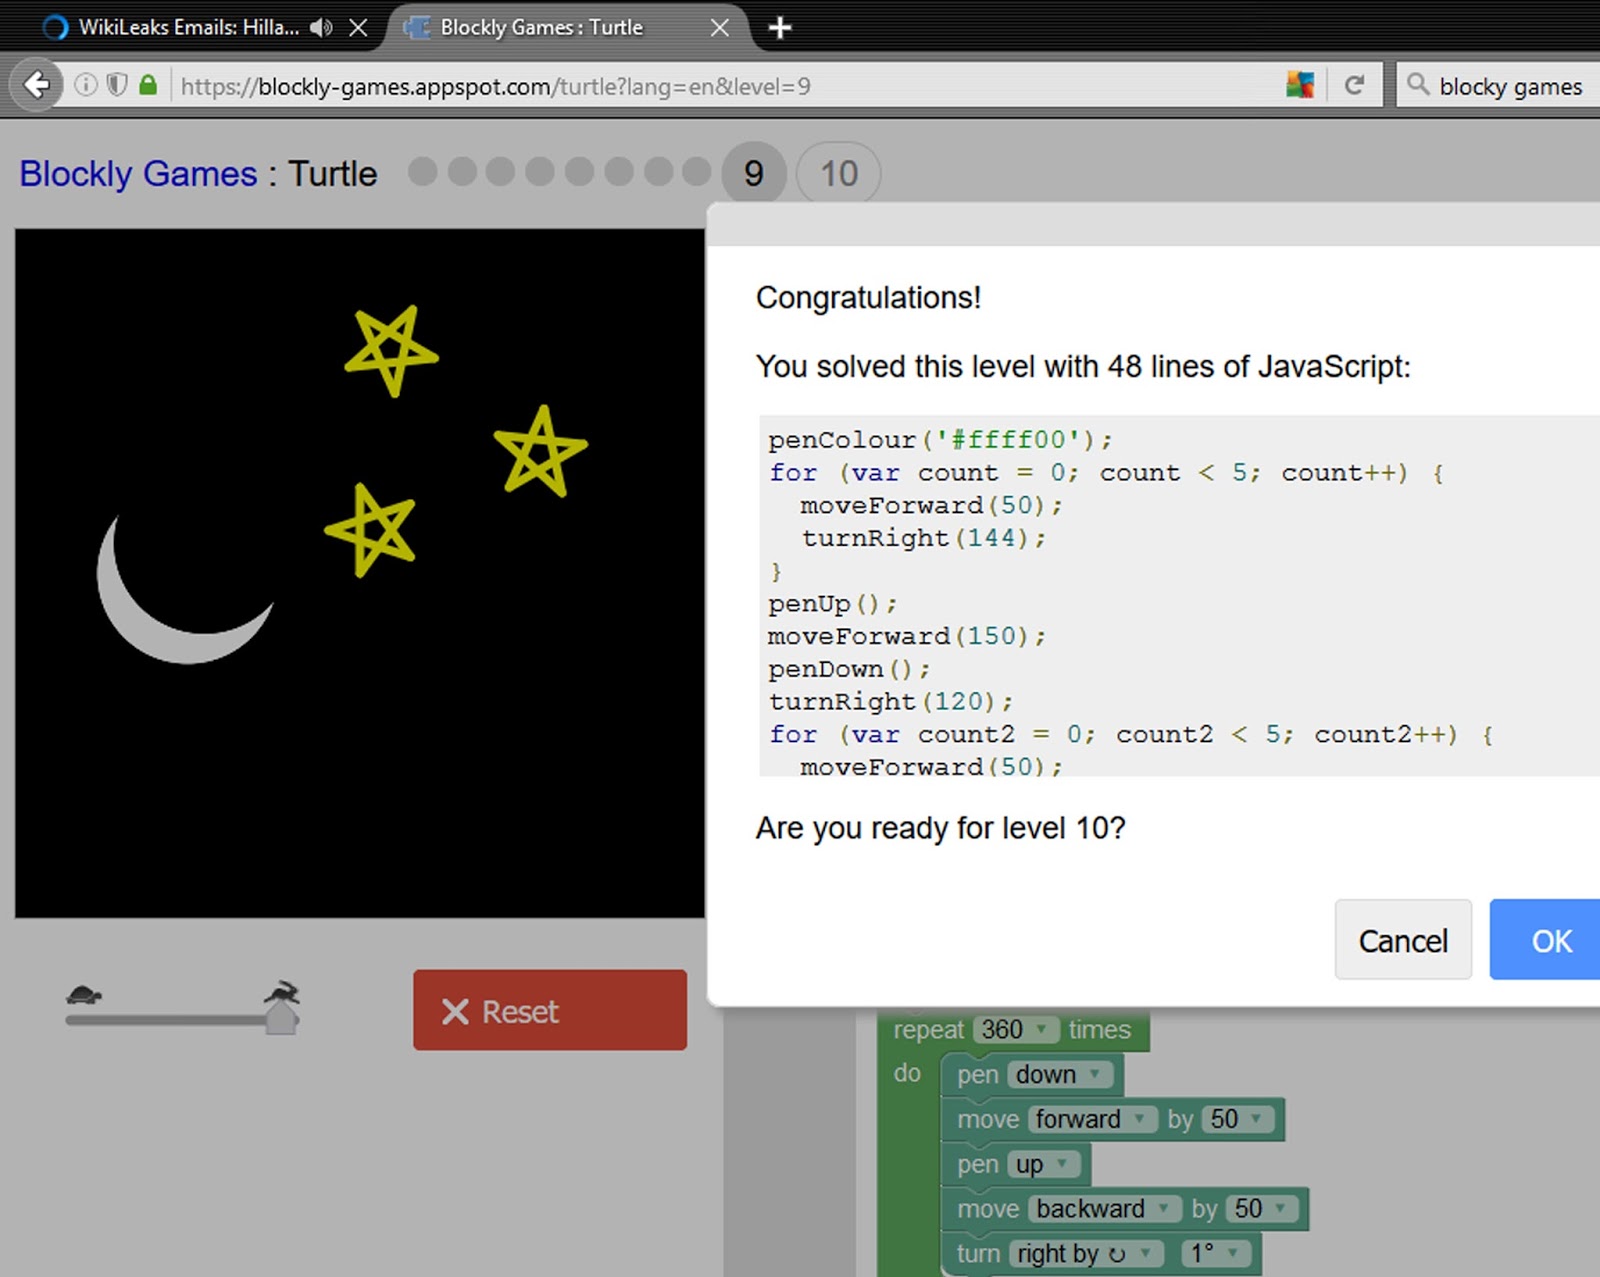This screenshot has height=1277, width=1600.
Task: Click the 'turnRight(120);' code line
Action: tap(891, 702)
